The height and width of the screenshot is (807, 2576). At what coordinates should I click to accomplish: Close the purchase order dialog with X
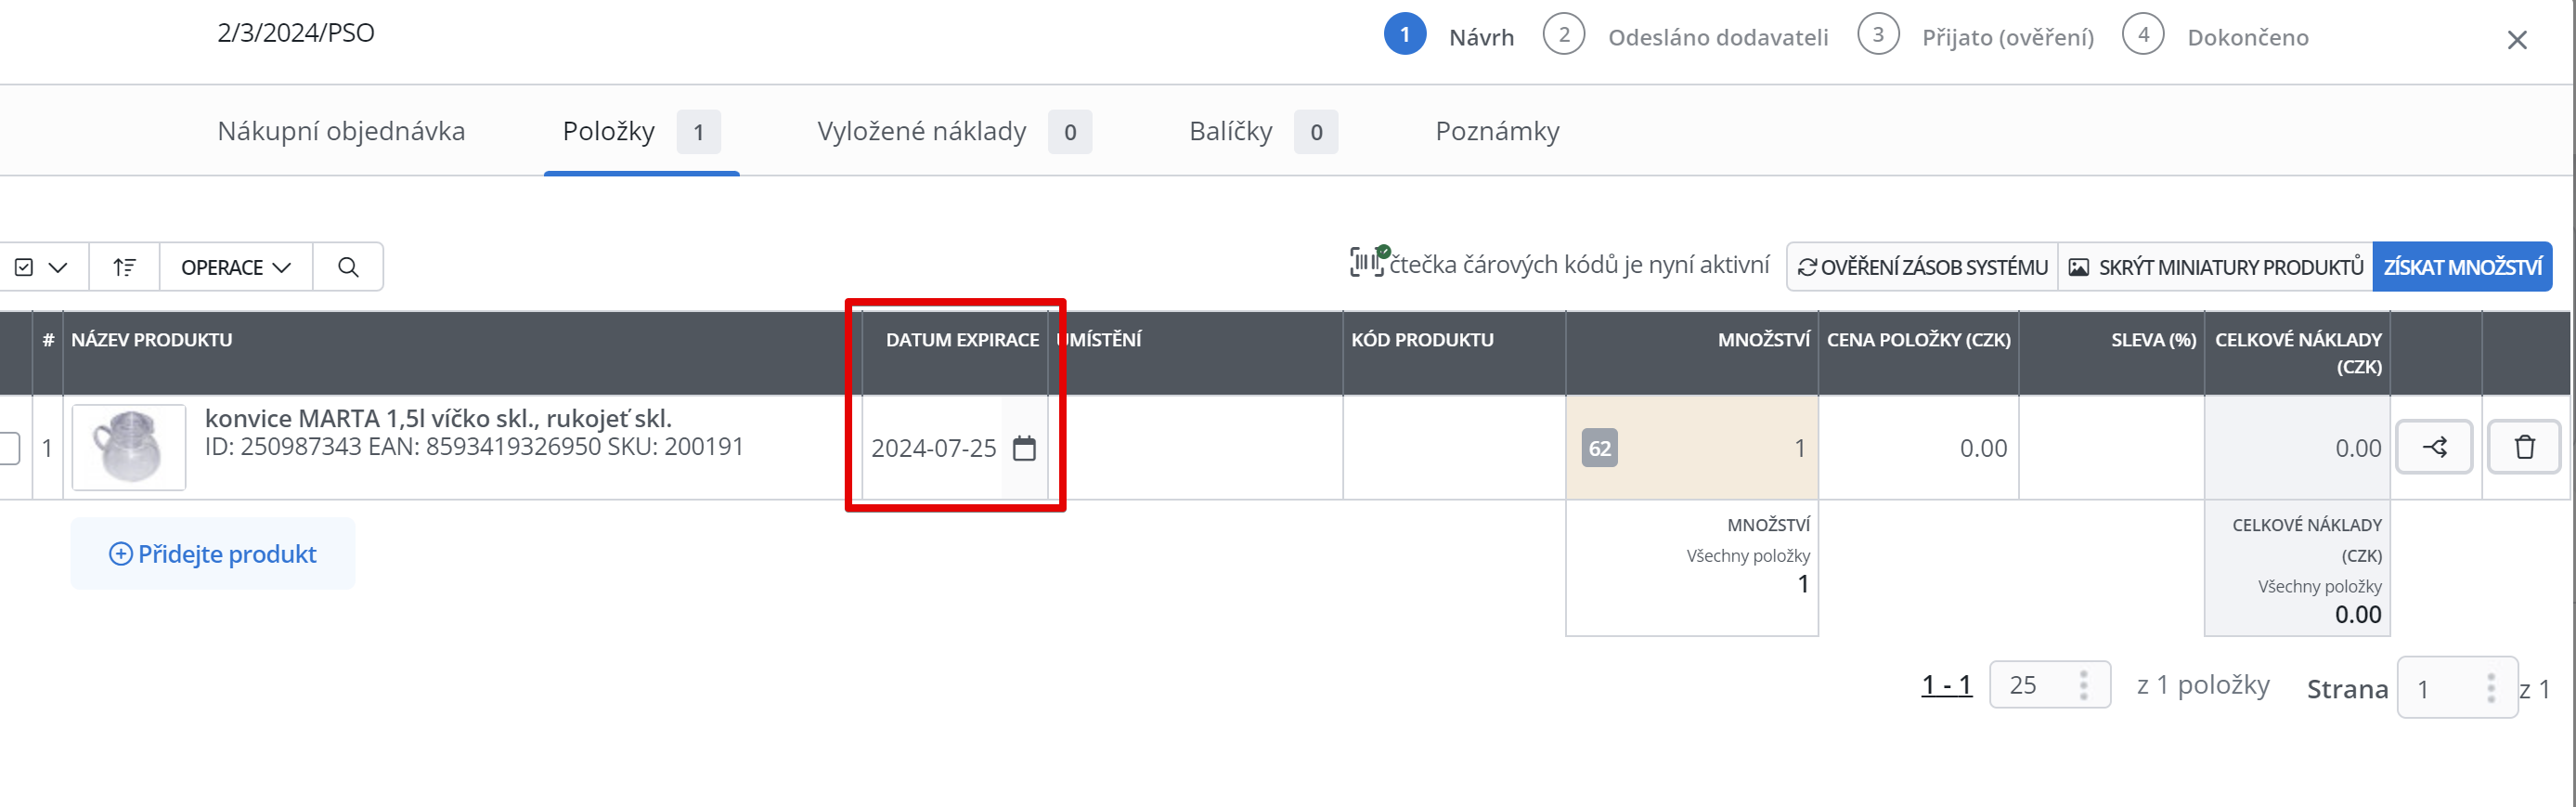[x=2517, y=40]
